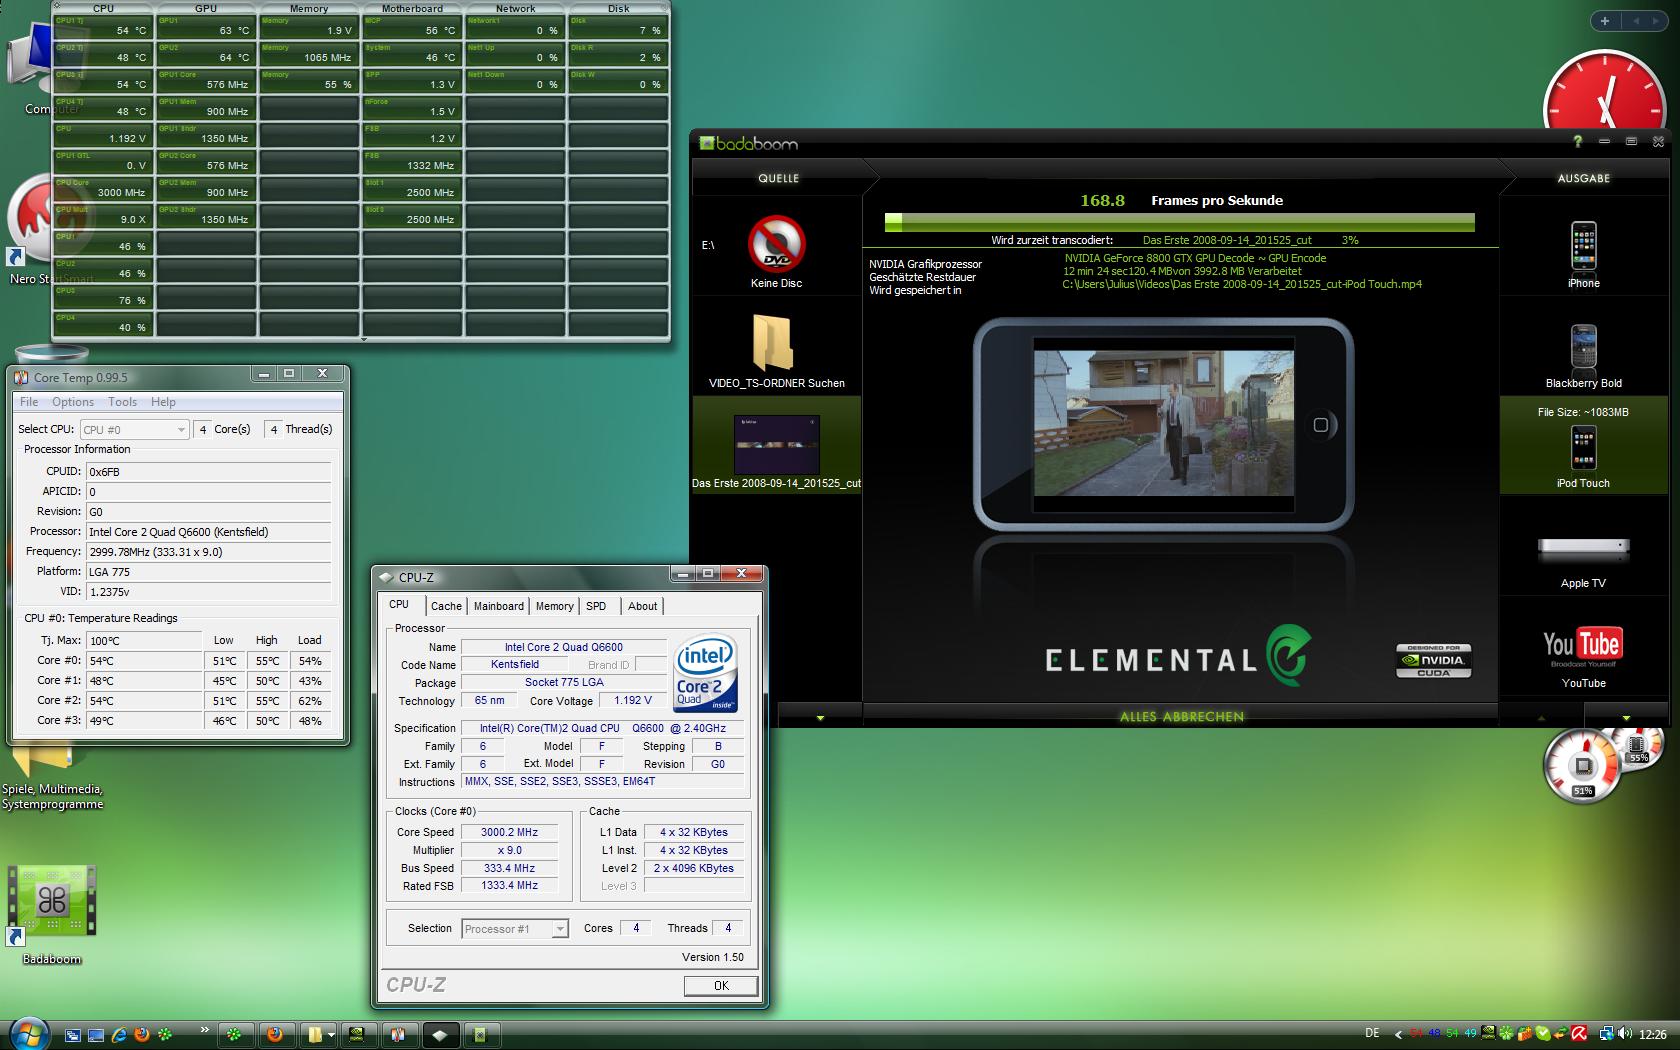Click the volume speaker tray icon

pyautogui.click(x=1625, y=1034)
